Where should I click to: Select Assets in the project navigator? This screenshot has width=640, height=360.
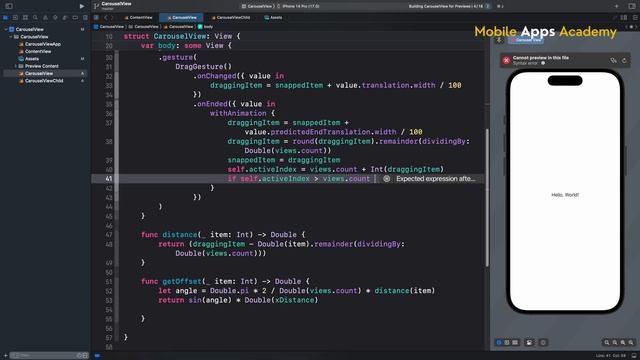32,59
